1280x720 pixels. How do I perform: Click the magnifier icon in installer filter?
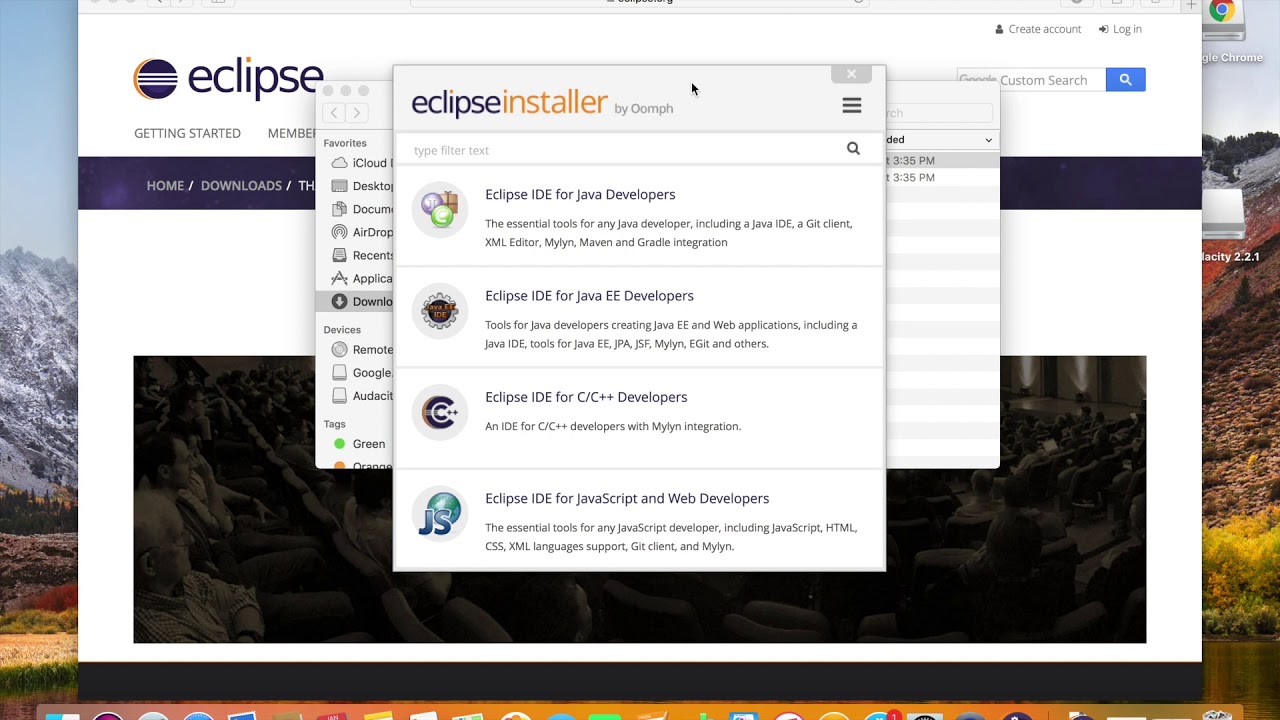click(x=853, y=149)
